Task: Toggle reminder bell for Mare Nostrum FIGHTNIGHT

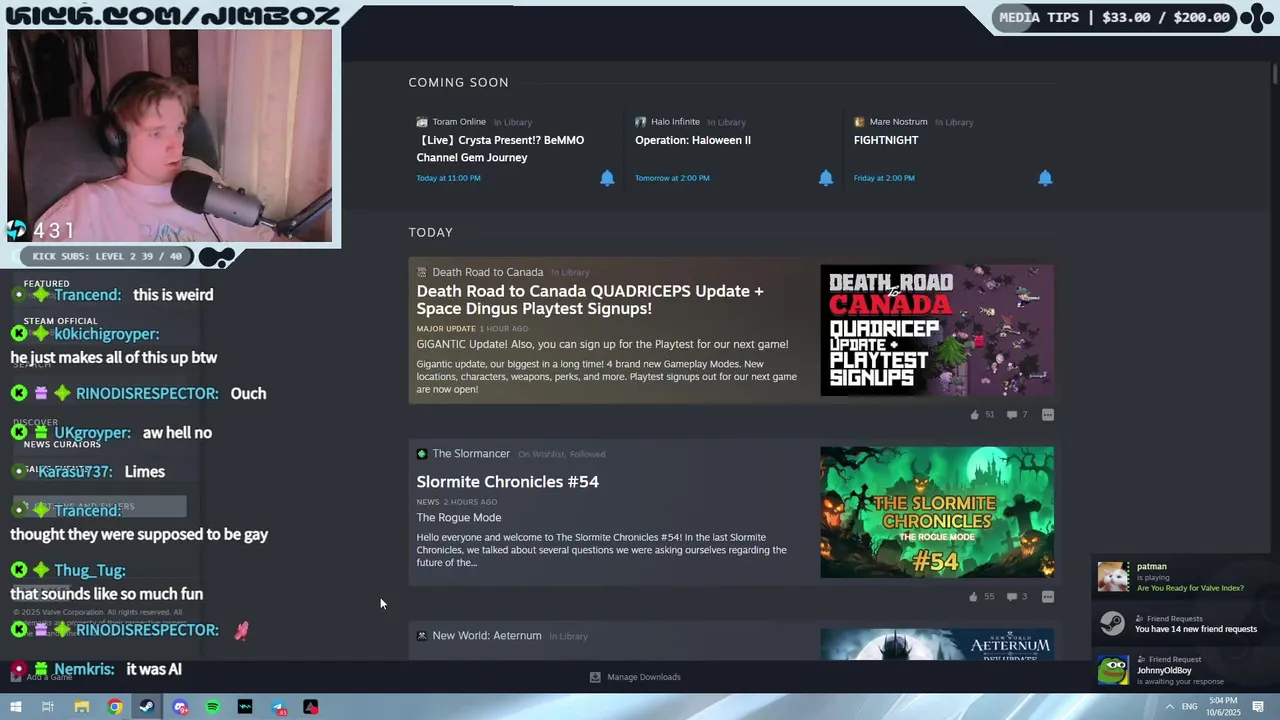Action: point(1045,178)
